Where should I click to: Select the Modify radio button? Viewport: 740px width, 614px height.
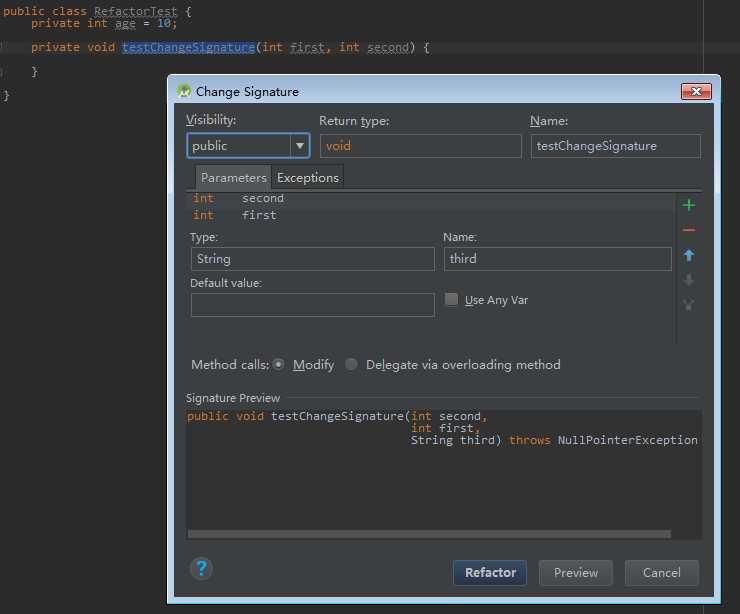pyautogui.click(x=278, y=364)
